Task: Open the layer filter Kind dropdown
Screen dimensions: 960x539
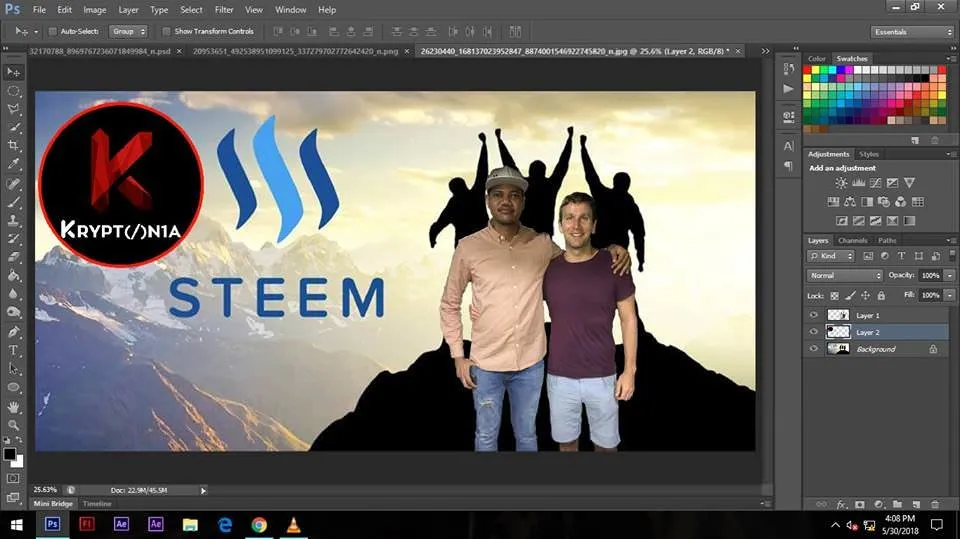Action: point(831,256)
